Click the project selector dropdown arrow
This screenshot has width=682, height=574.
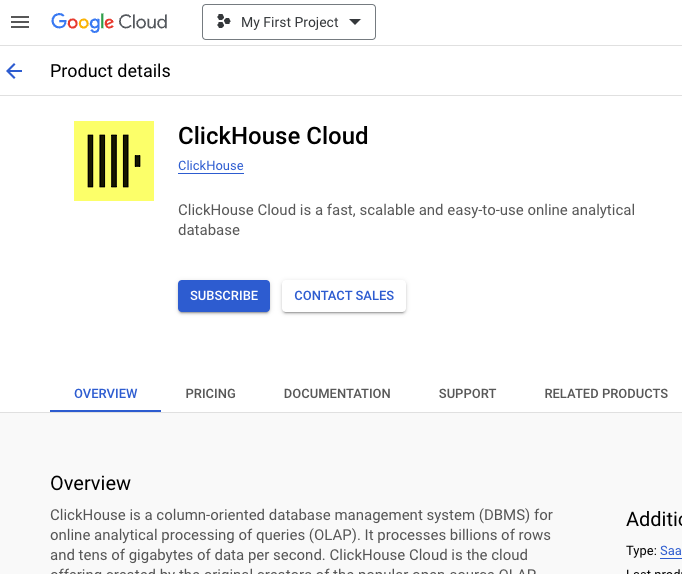(x=355, y=22)
